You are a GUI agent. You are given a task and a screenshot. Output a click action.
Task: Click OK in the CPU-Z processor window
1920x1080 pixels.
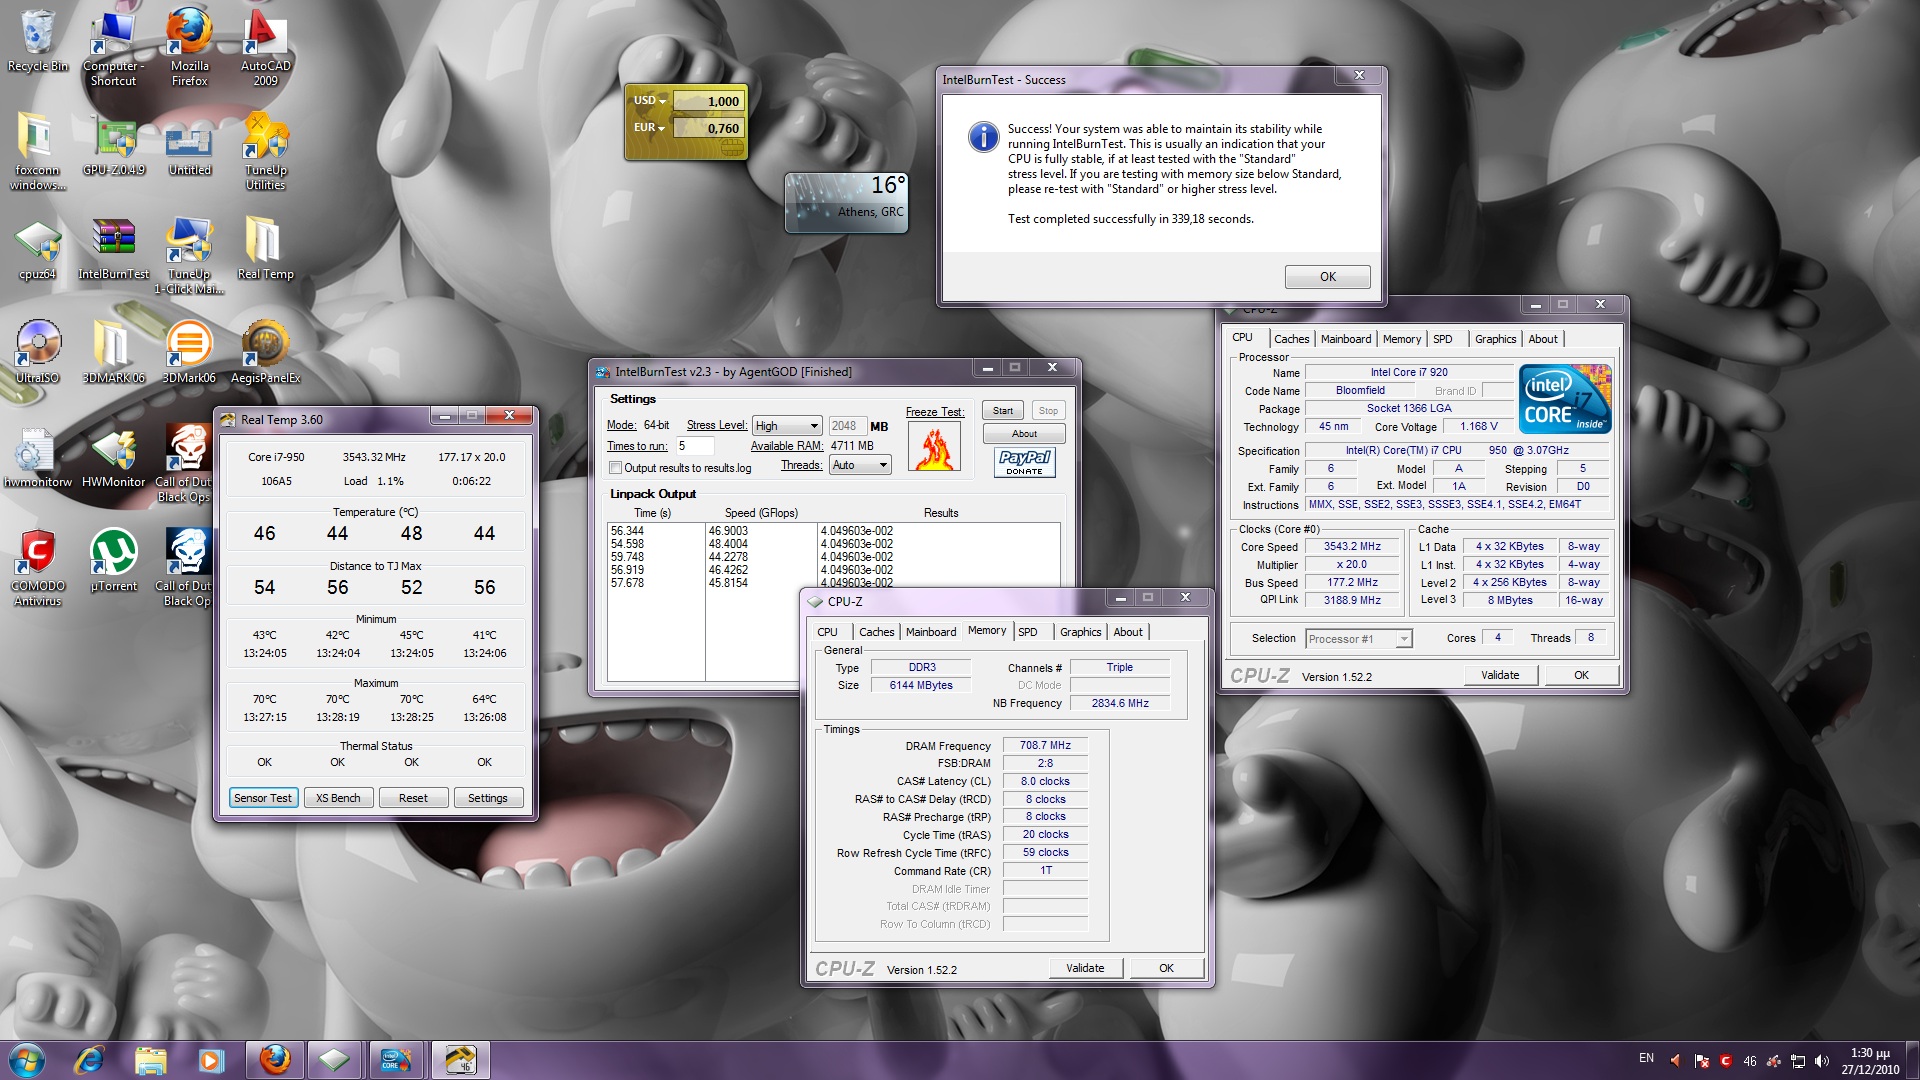coord(1581,675)
